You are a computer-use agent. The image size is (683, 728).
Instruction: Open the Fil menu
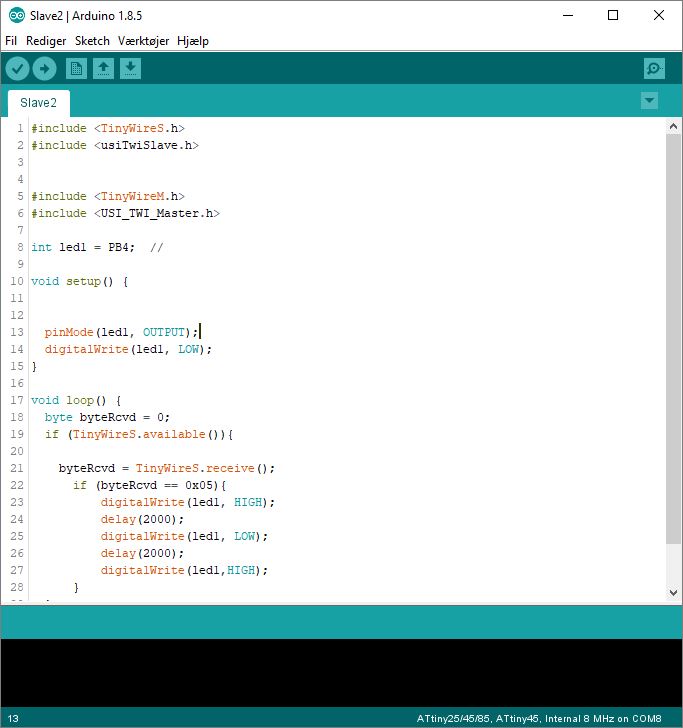(x=11, y=41)
